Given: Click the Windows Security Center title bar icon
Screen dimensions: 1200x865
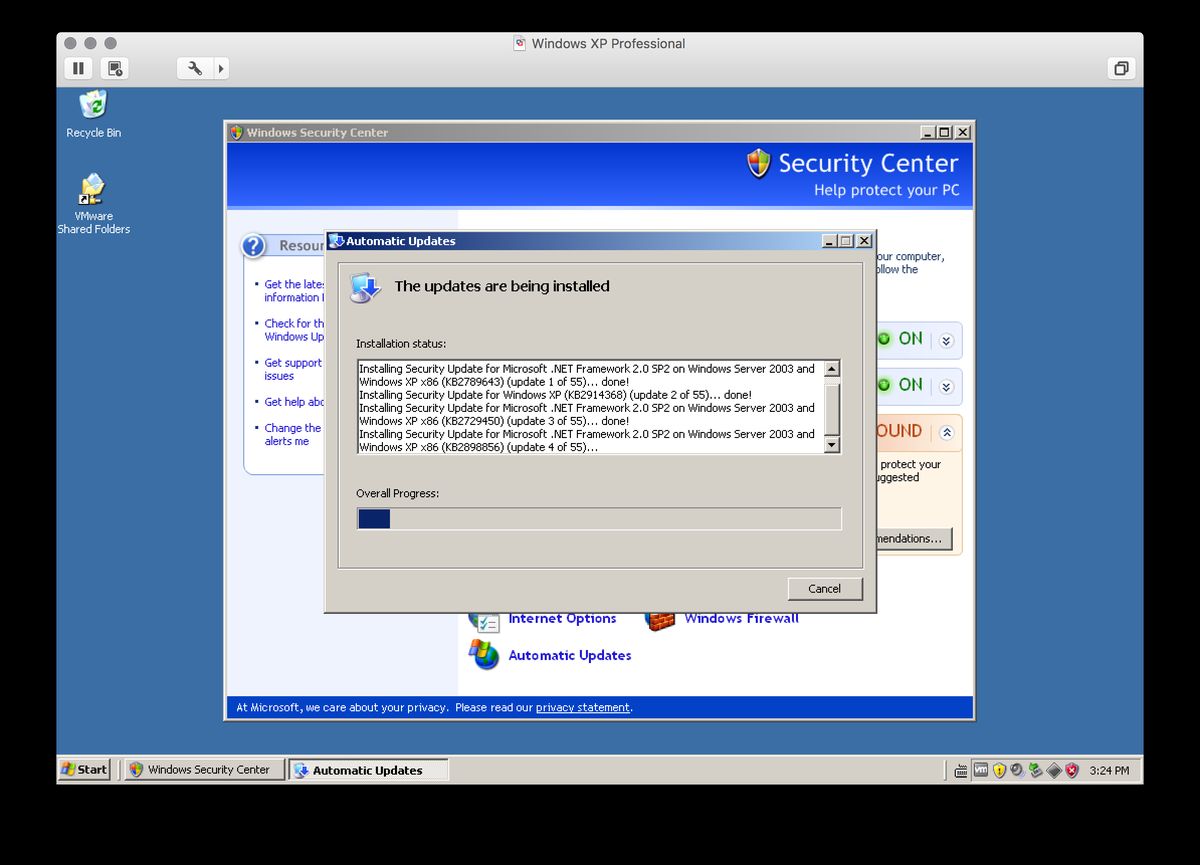Looking at the screenshot, I should (236, 132).
